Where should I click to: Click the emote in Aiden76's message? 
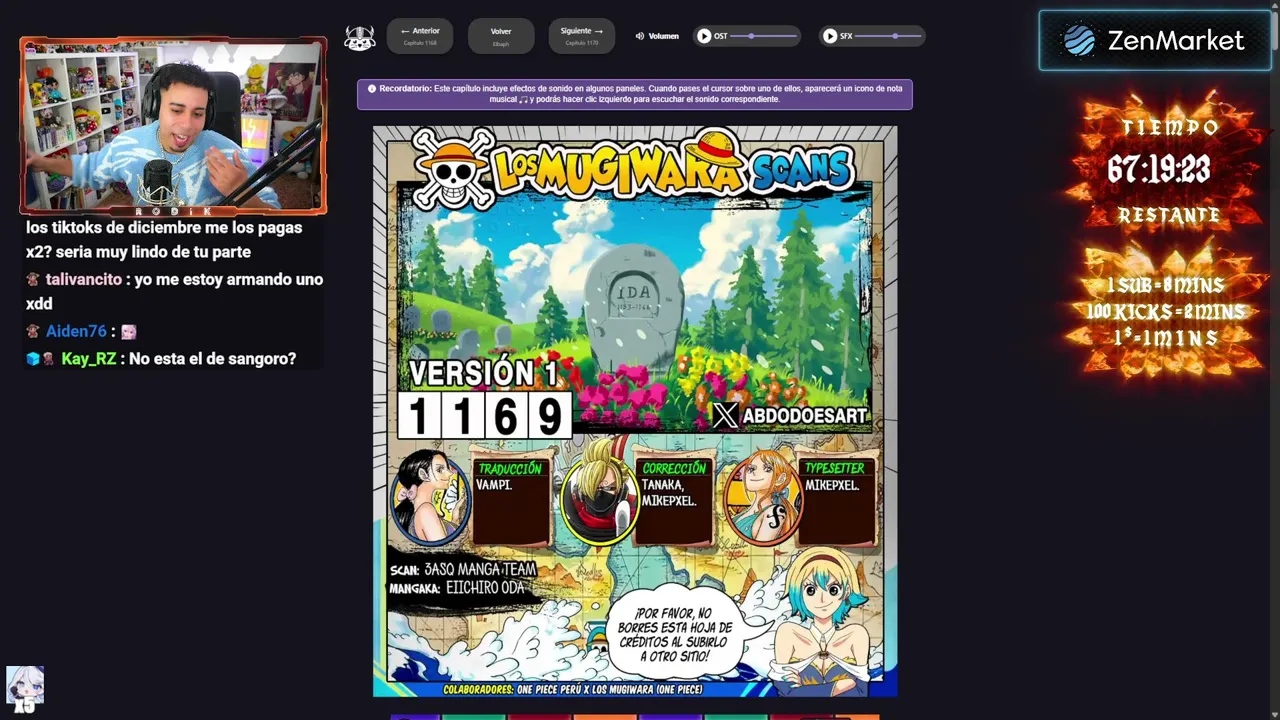click(128, 332)
